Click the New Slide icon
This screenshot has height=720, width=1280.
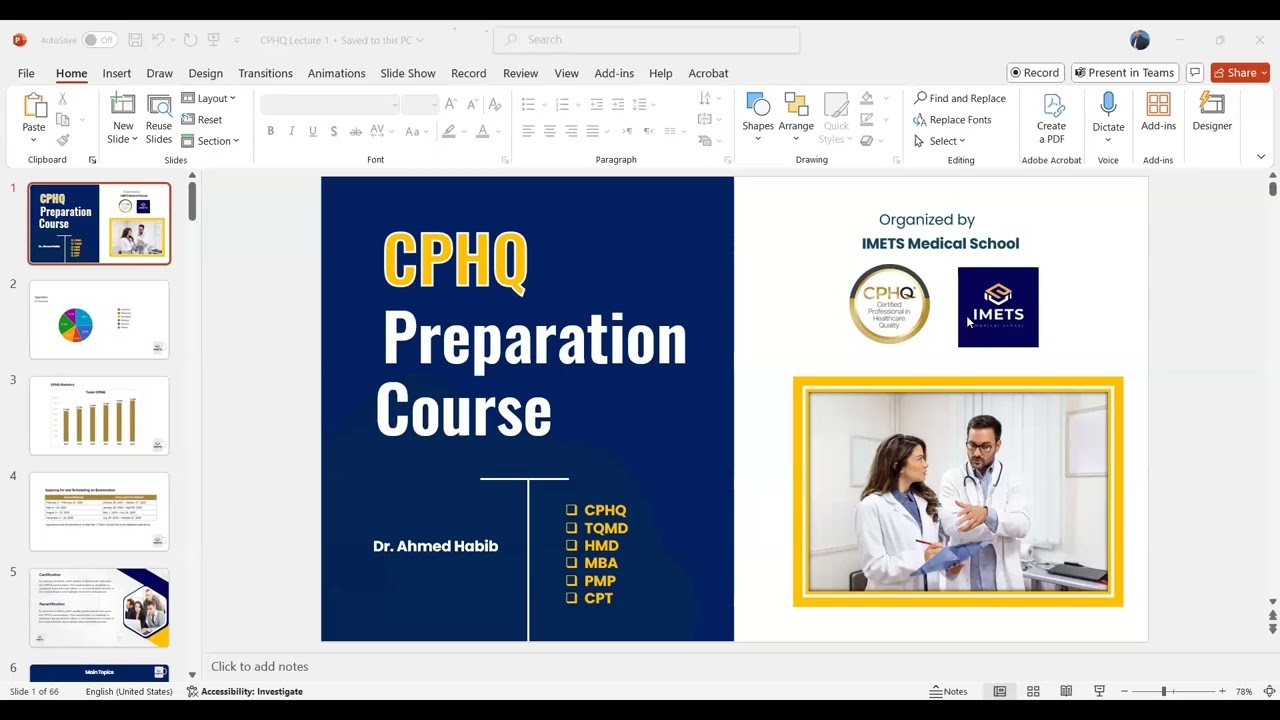point(123,105)
